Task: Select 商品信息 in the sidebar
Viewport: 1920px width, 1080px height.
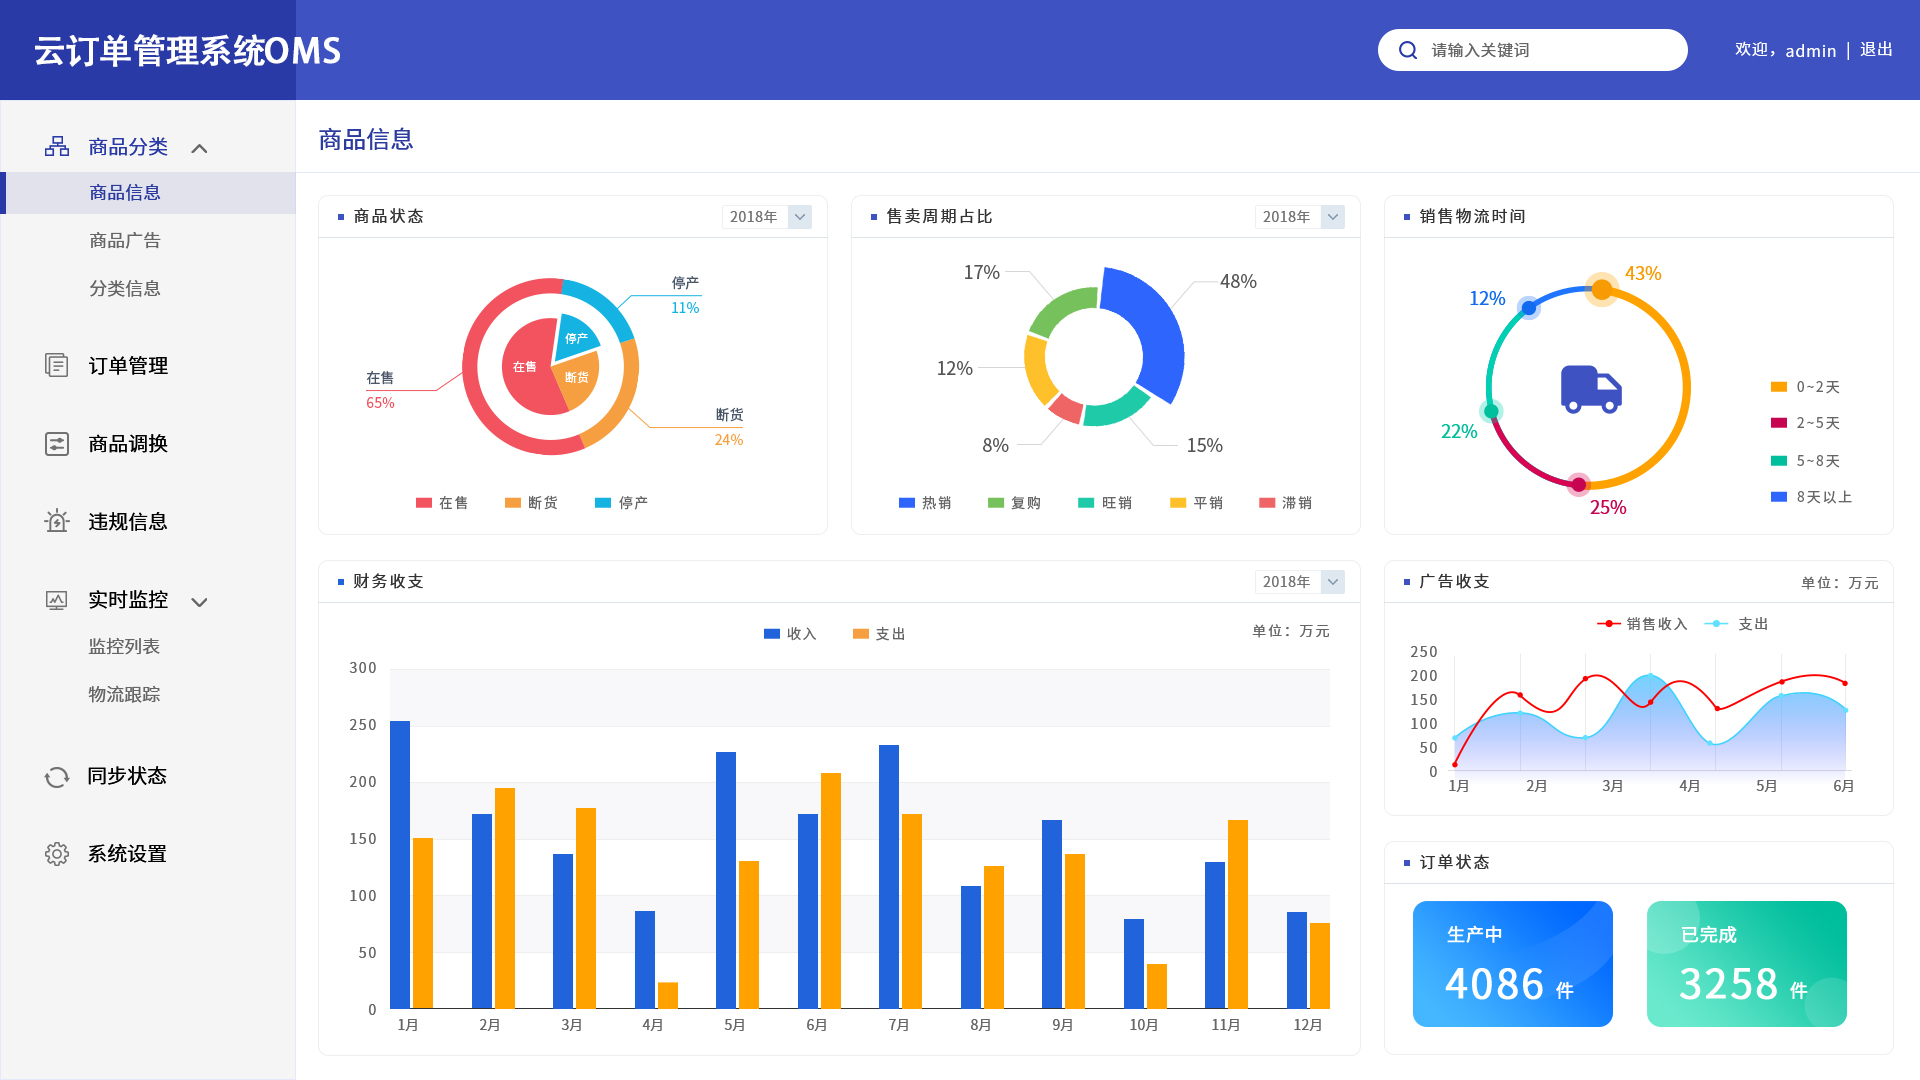Action: tap(148, 193)
